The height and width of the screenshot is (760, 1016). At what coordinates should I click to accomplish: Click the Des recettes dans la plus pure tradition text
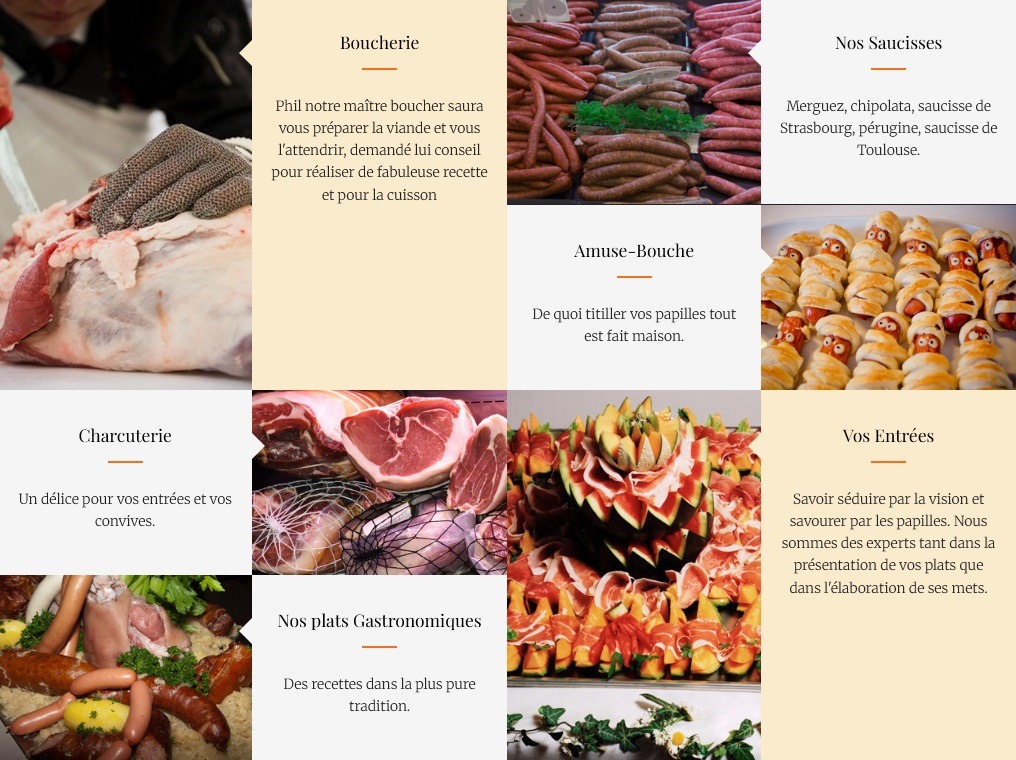point(379,695)
